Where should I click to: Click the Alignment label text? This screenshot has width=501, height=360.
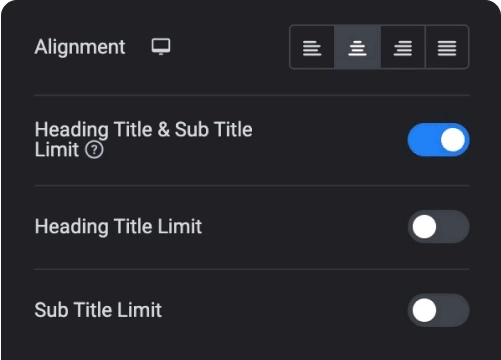[x=80, y=47]
